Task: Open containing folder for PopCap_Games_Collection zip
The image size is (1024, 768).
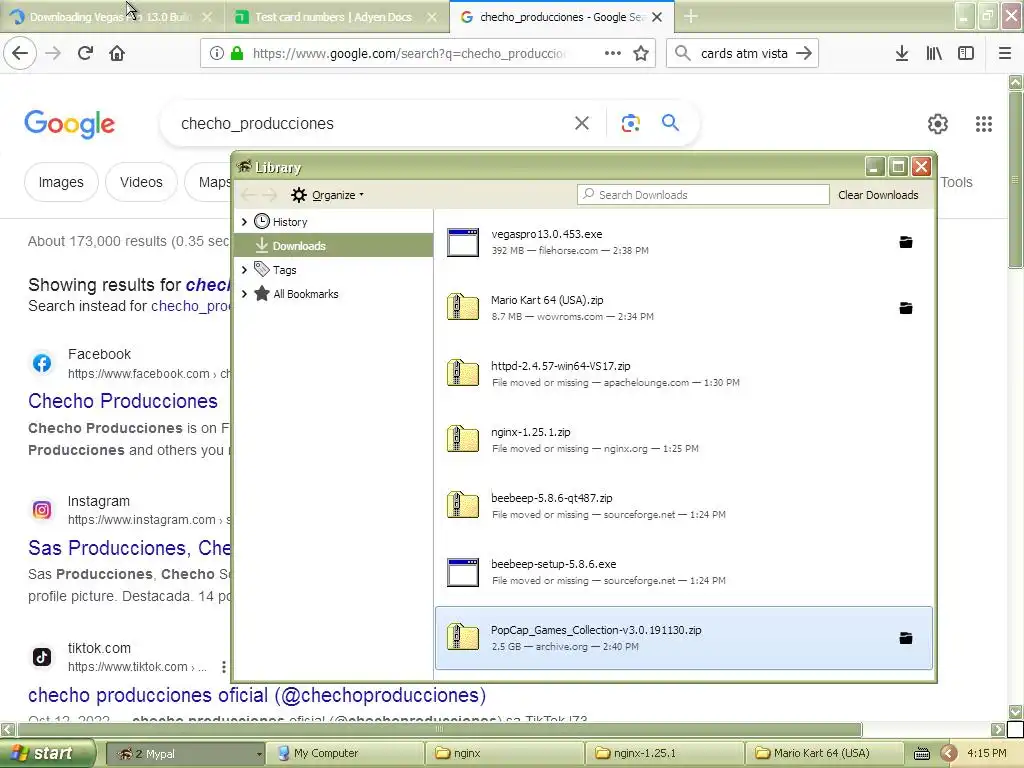Action: coord(906,638)
